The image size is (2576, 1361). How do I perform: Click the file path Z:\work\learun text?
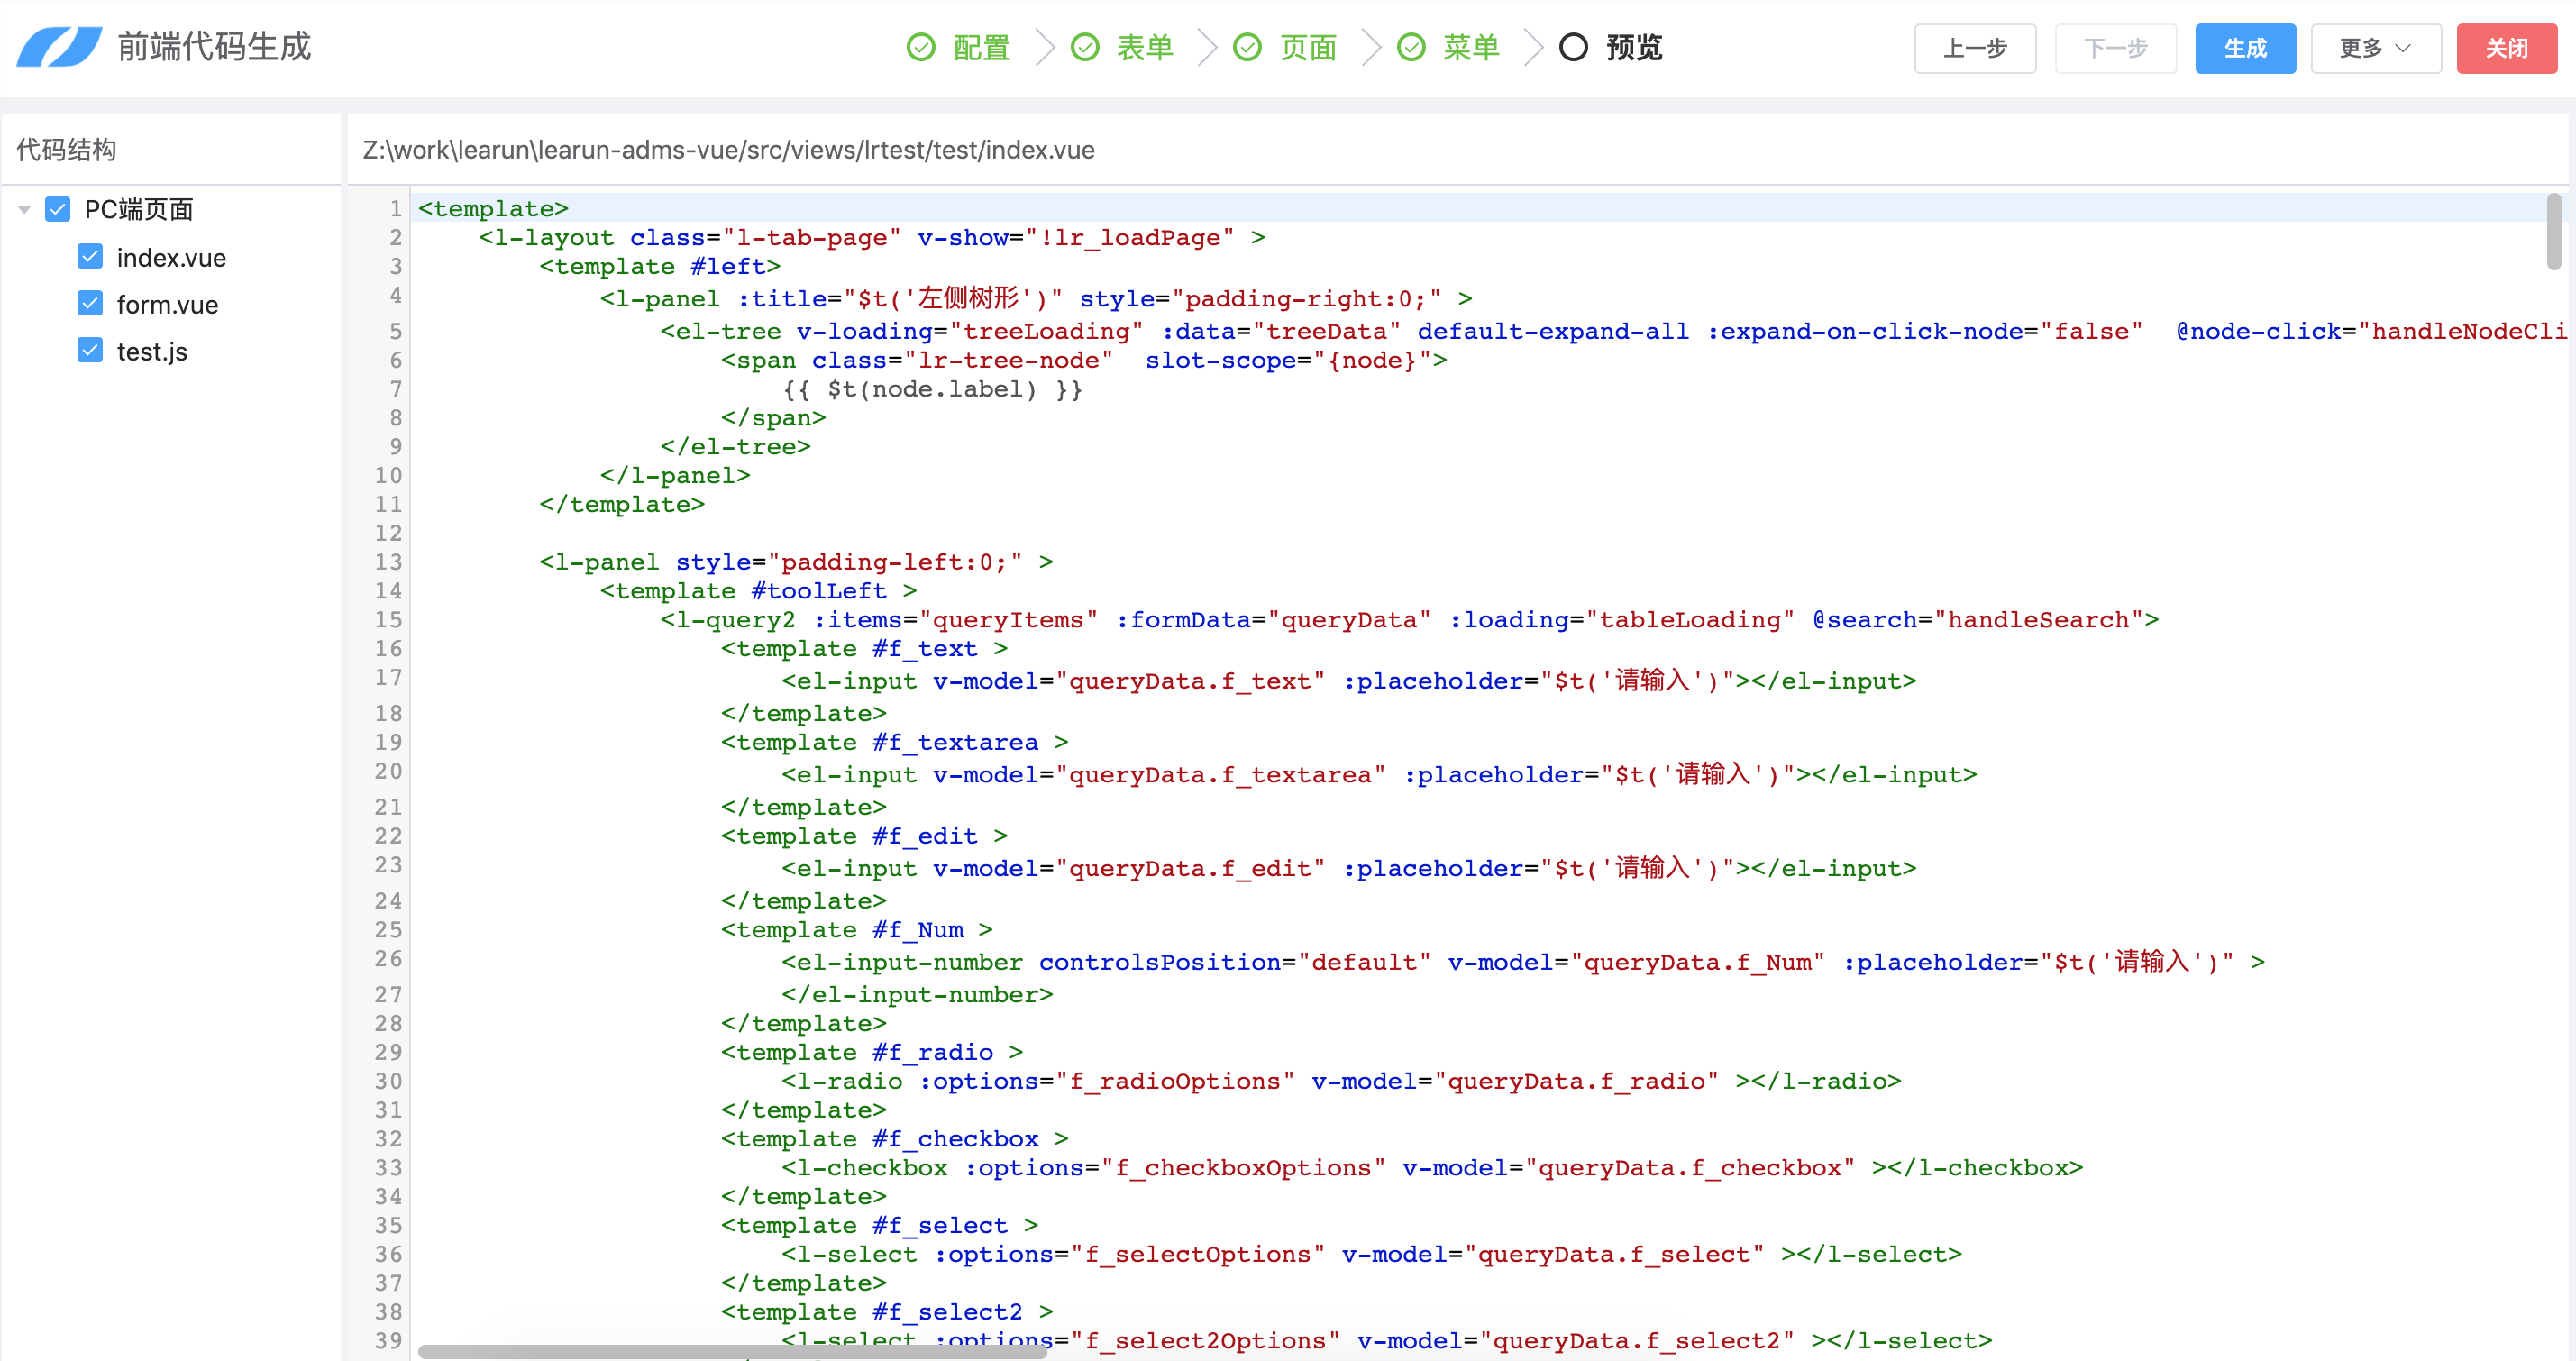[x=728, y=149]
